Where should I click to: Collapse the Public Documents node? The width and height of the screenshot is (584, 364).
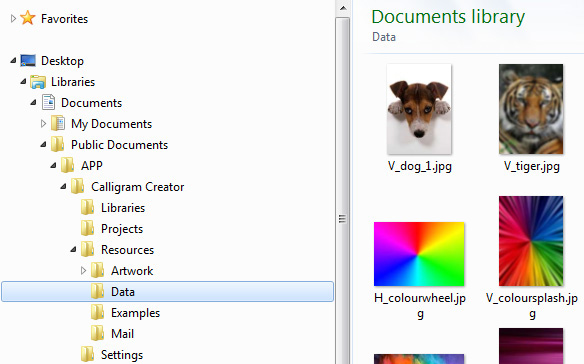coord(43,145)
